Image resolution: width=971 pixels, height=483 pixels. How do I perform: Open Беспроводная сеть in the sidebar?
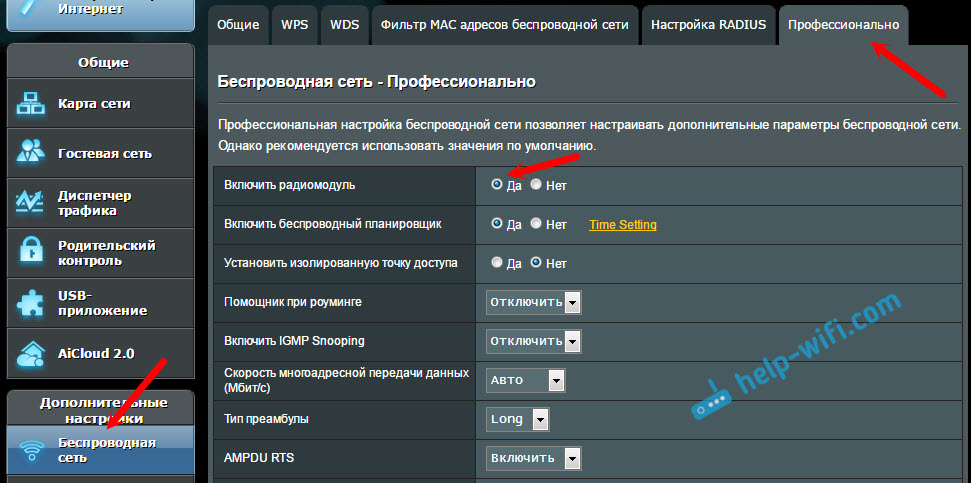tap(100, 450)
